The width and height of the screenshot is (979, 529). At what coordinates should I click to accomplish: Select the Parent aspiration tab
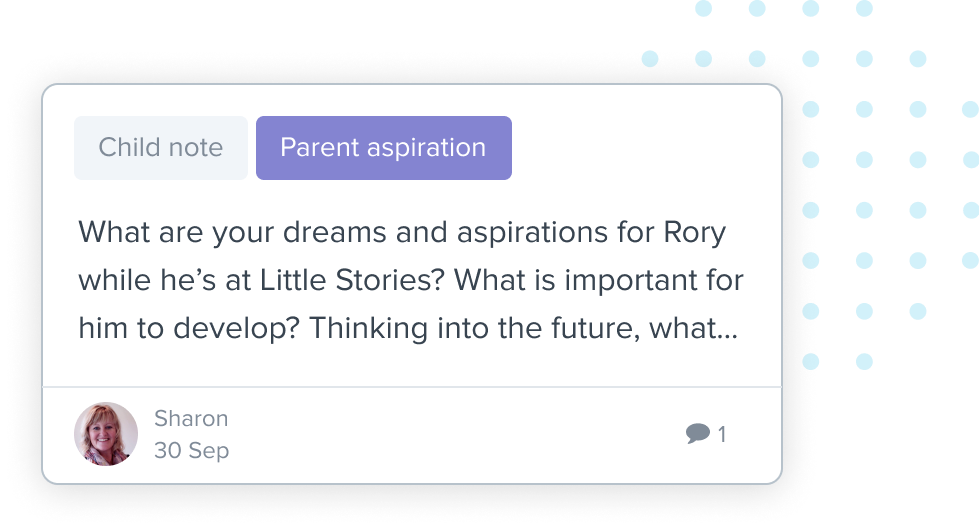[x=383, y=148]
